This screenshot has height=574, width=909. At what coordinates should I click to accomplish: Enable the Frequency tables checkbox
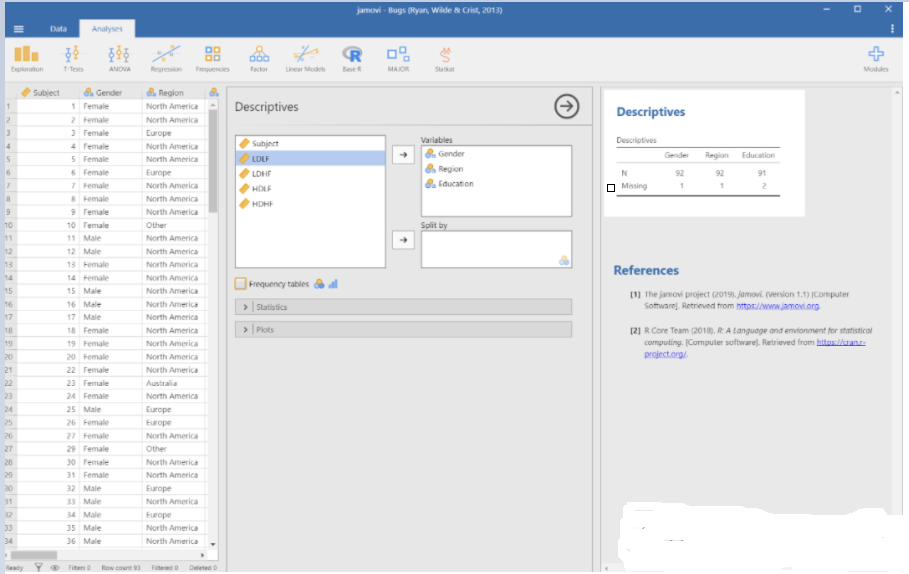pos(241,284)
